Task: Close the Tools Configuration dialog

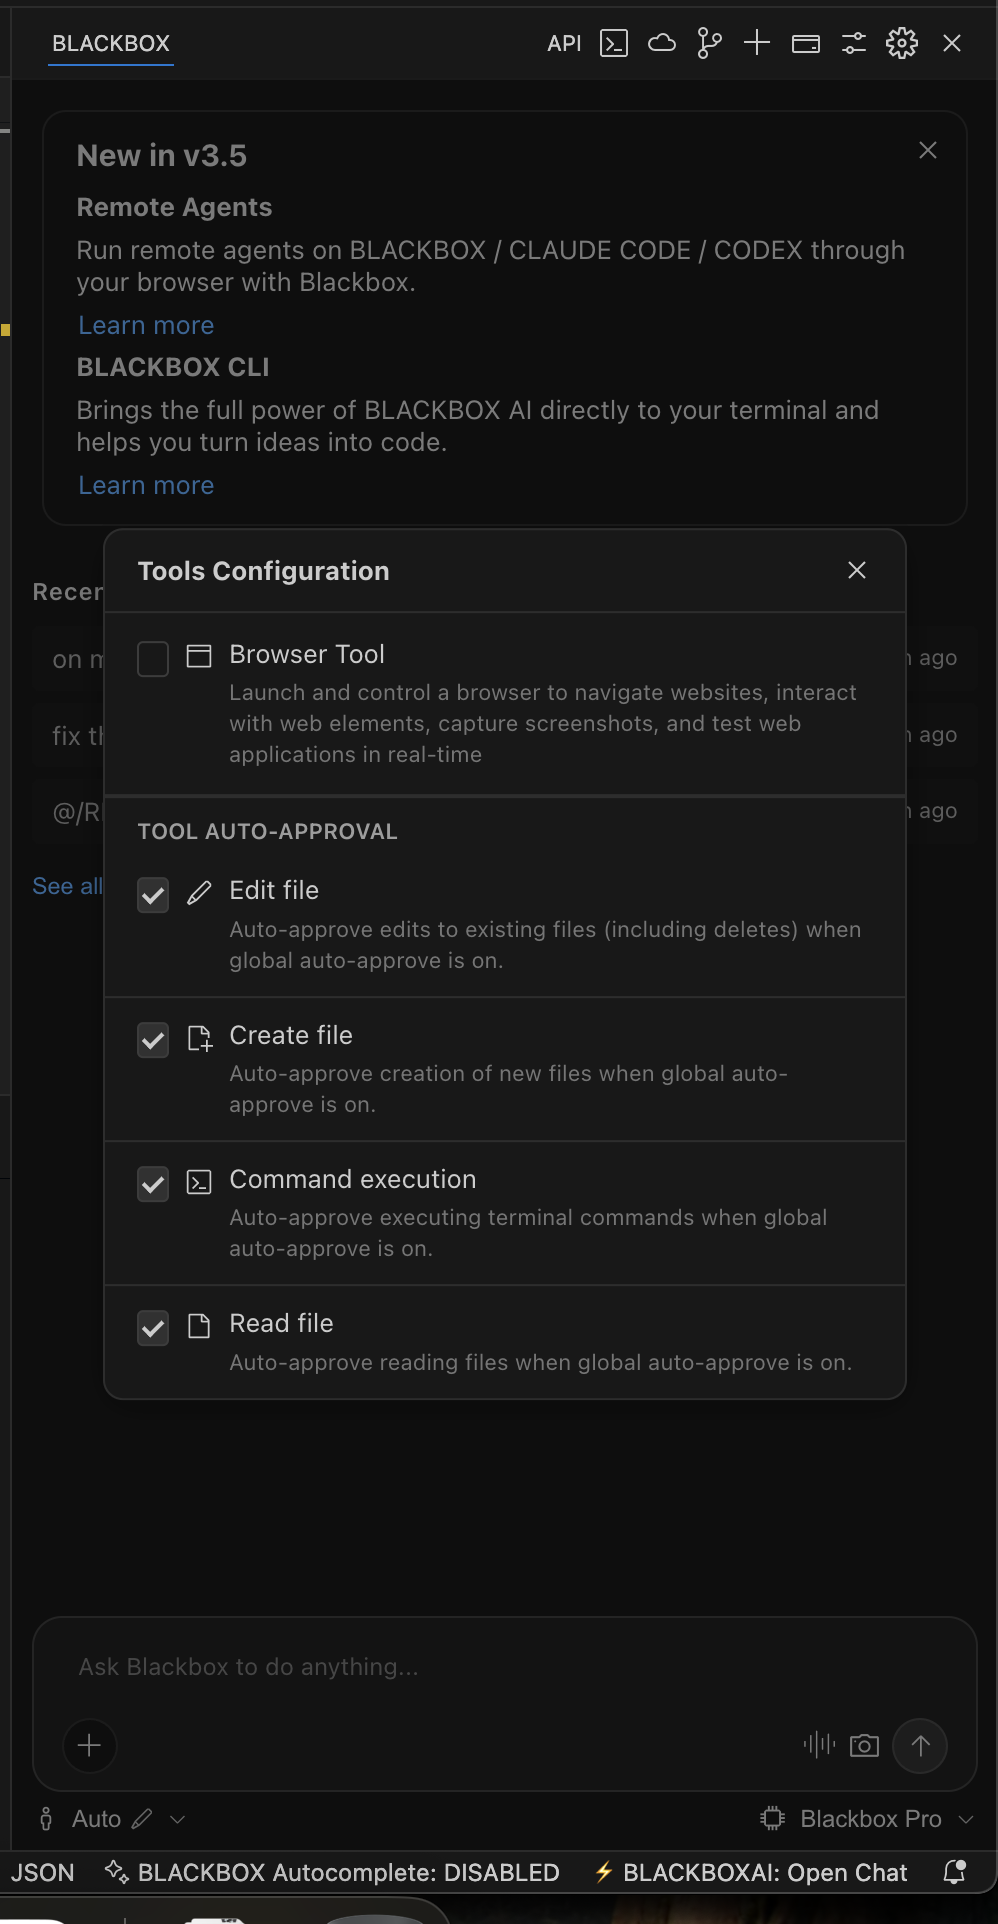Action: click(x=857, y=570)
